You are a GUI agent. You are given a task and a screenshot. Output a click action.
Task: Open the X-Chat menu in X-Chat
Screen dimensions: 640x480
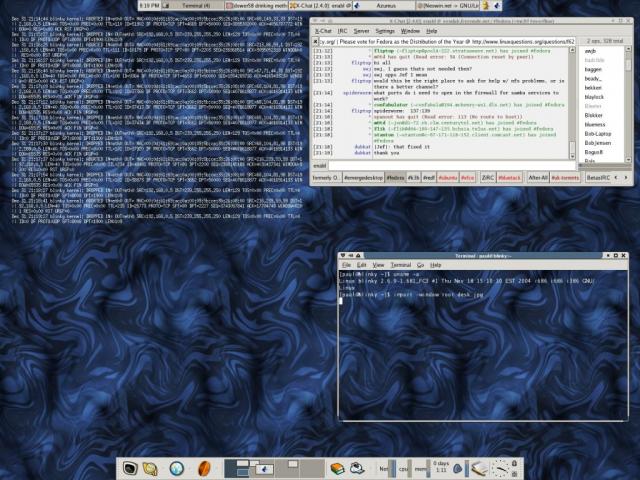(323, 31)
